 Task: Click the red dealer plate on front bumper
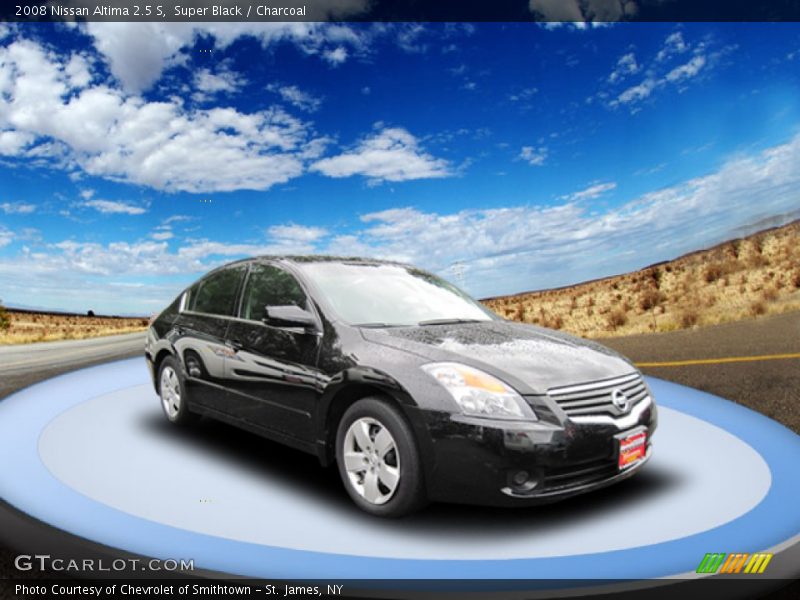pos(633,449)
